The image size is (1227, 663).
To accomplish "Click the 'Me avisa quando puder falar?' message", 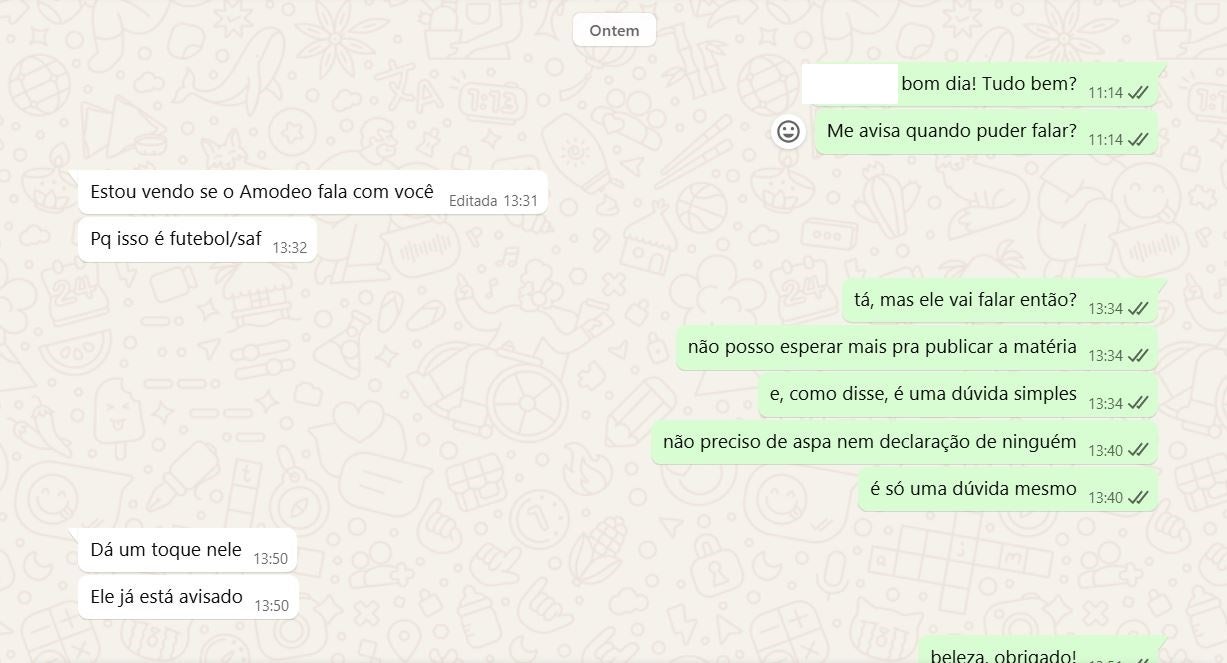I will [x=986, y=132].
